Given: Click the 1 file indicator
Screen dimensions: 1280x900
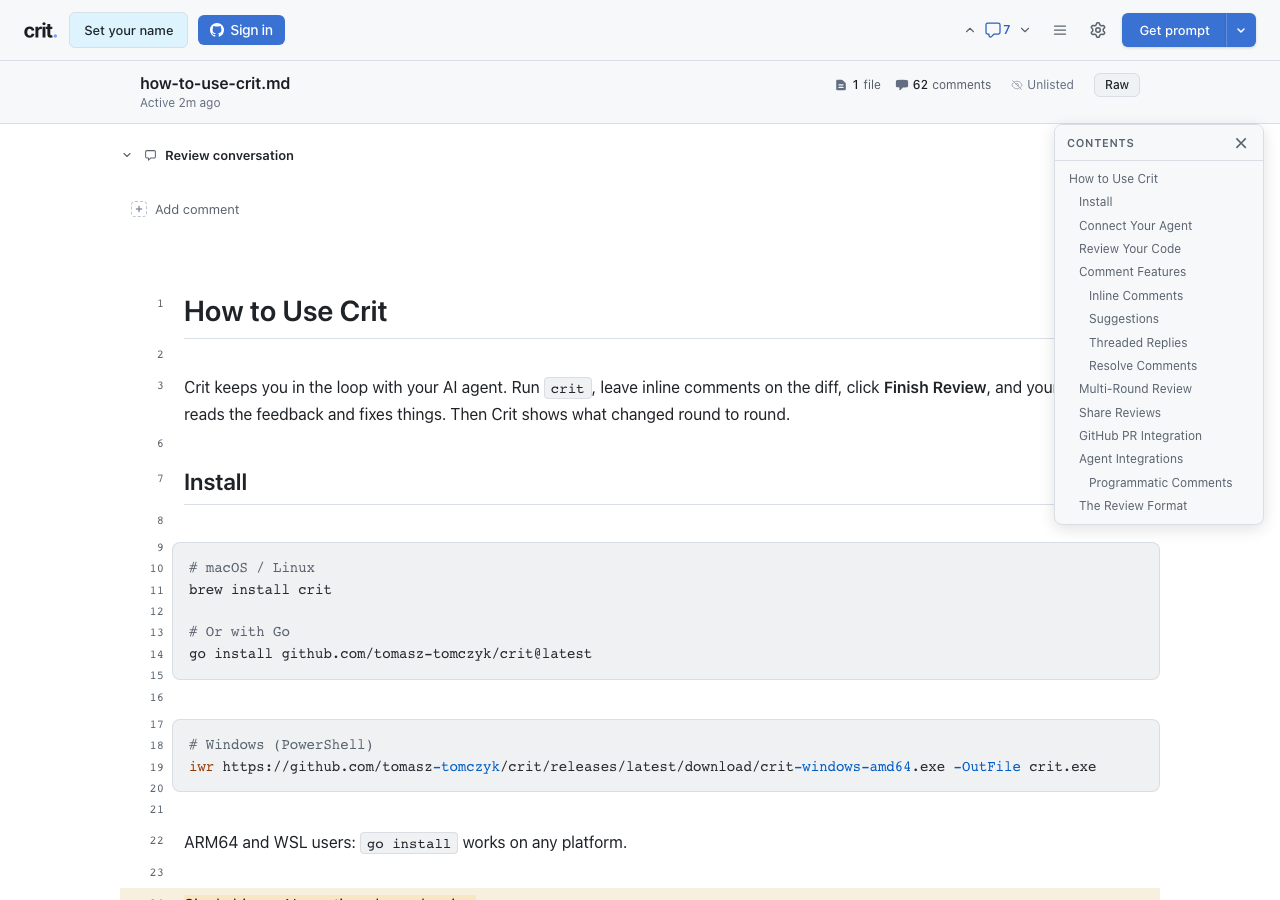Looking at the screenshot, I should tap(858, 85).
